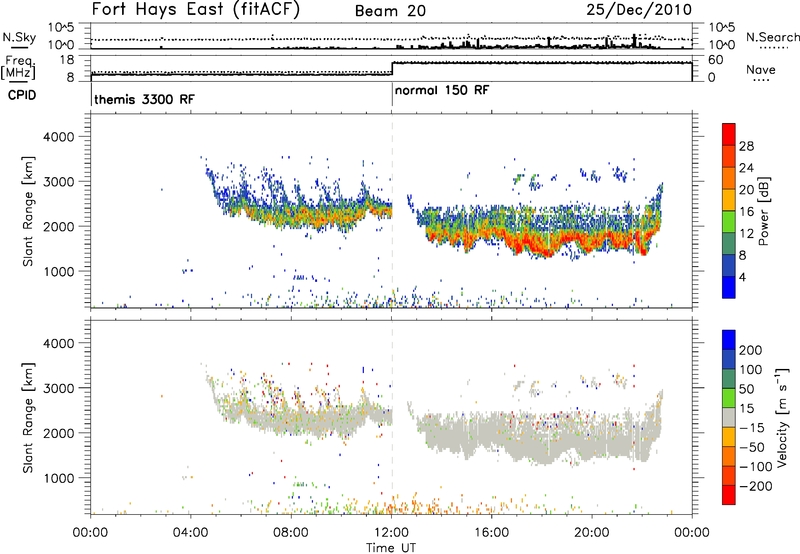The image size is (800, 554).
Task: Select the "CPID" row label
Action: point(22,95)
